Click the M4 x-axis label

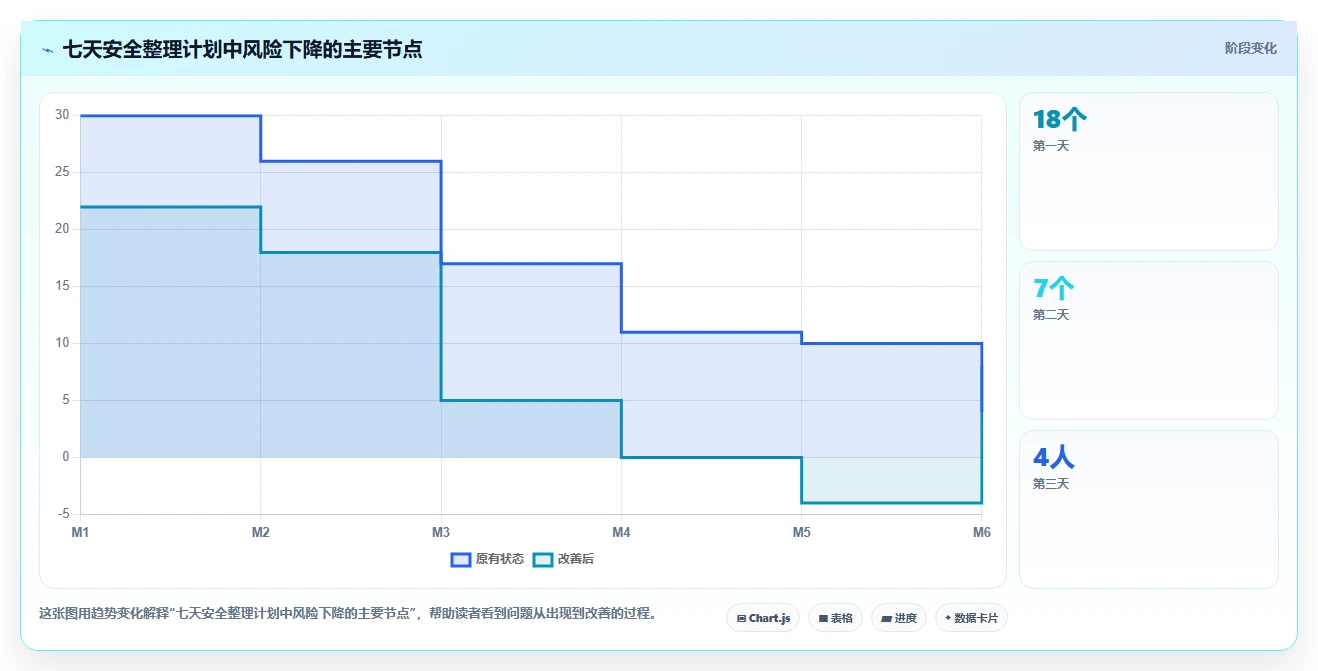(x=621, y=532)
